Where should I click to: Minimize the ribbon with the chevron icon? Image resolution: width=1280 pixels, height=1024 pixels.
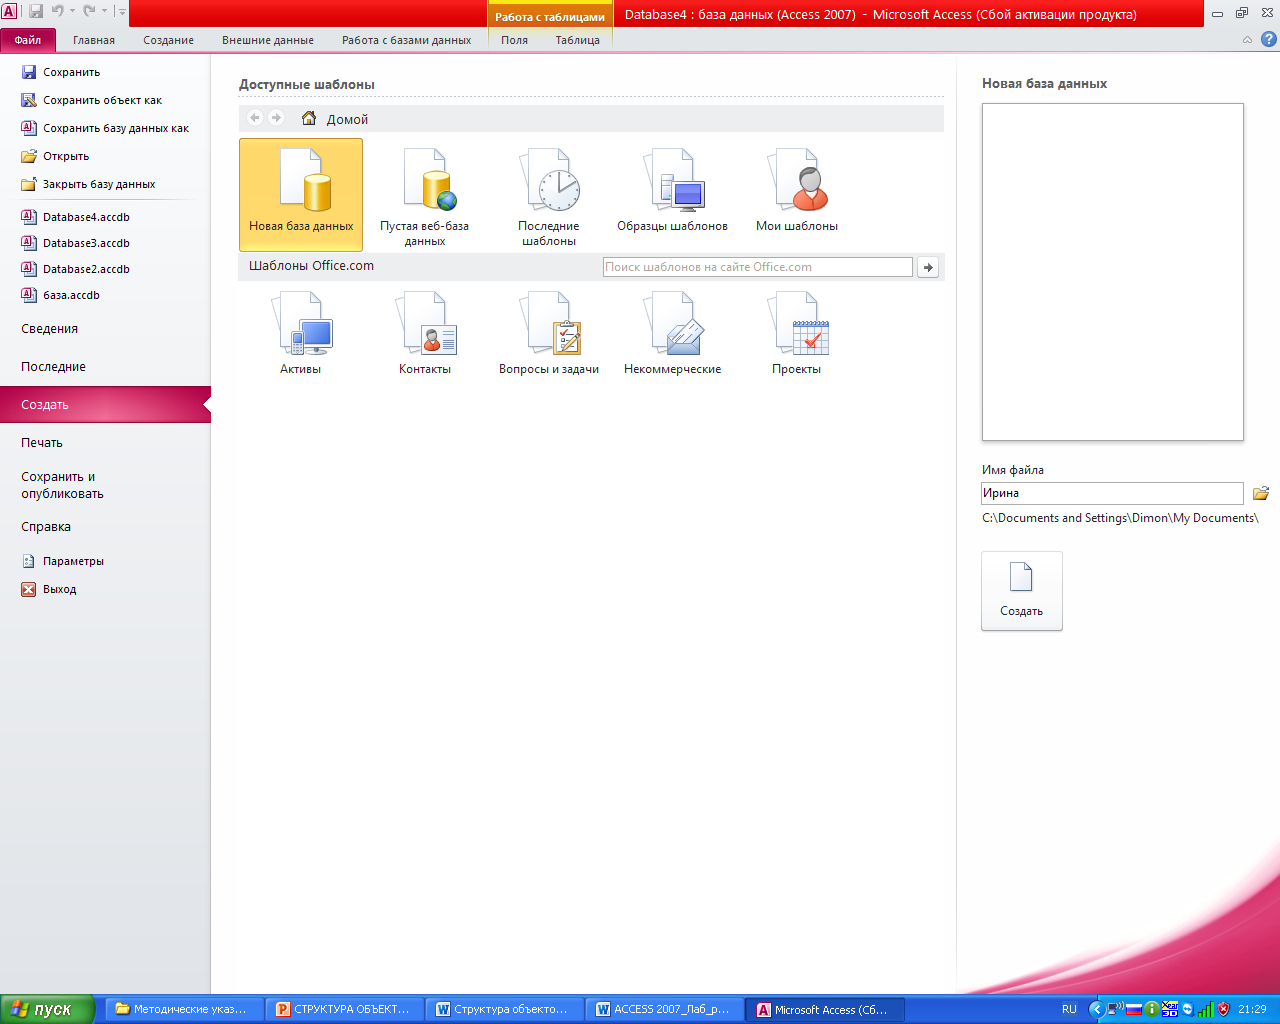1247,40
